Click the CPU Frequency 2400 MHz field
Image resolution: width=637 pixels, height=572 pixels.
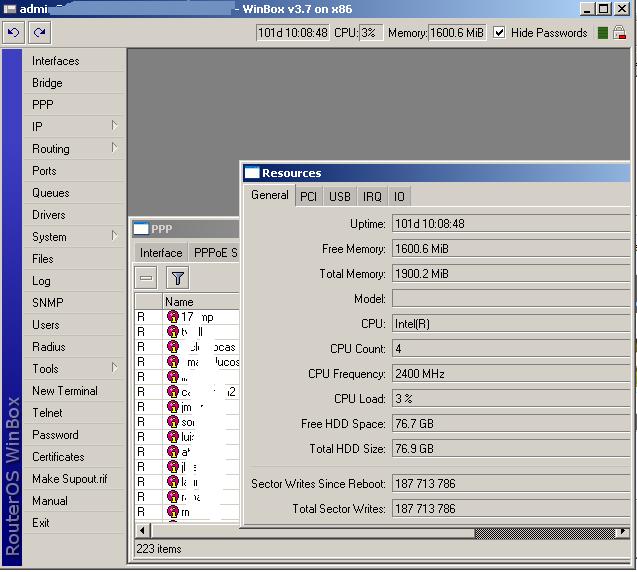[x=511, y=374]
